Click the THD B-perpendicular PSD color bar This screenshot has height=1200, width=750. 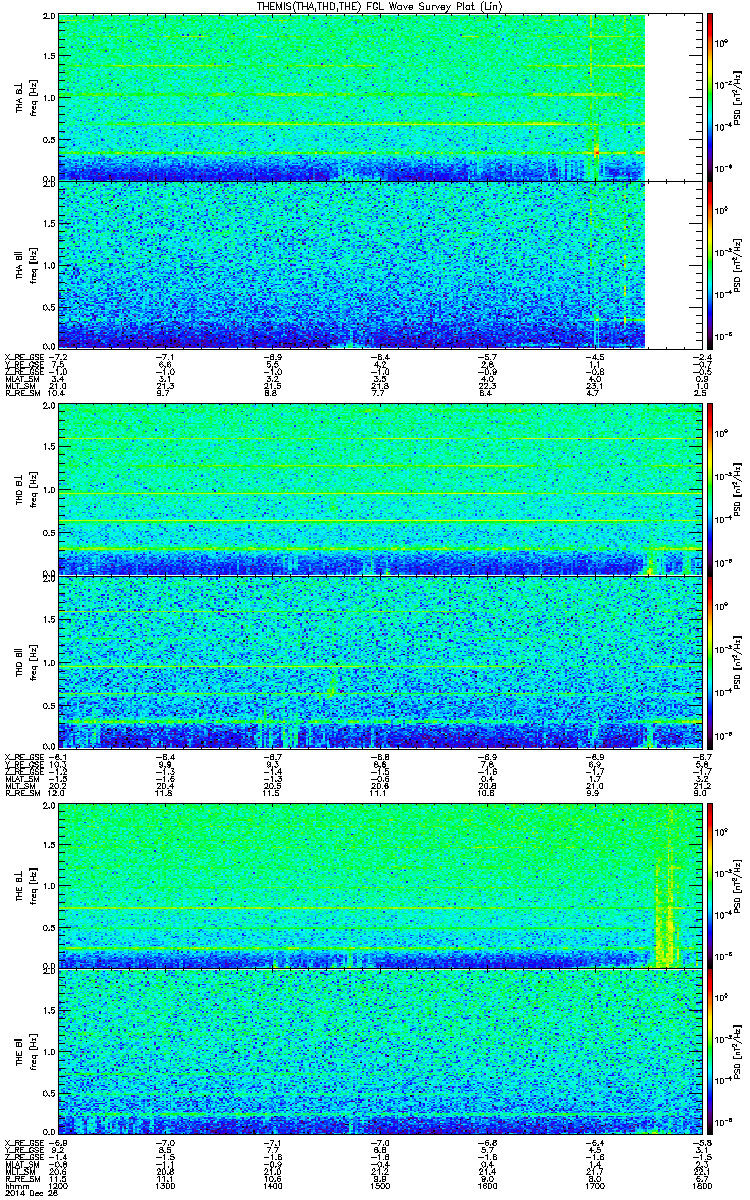pos(711,490)
